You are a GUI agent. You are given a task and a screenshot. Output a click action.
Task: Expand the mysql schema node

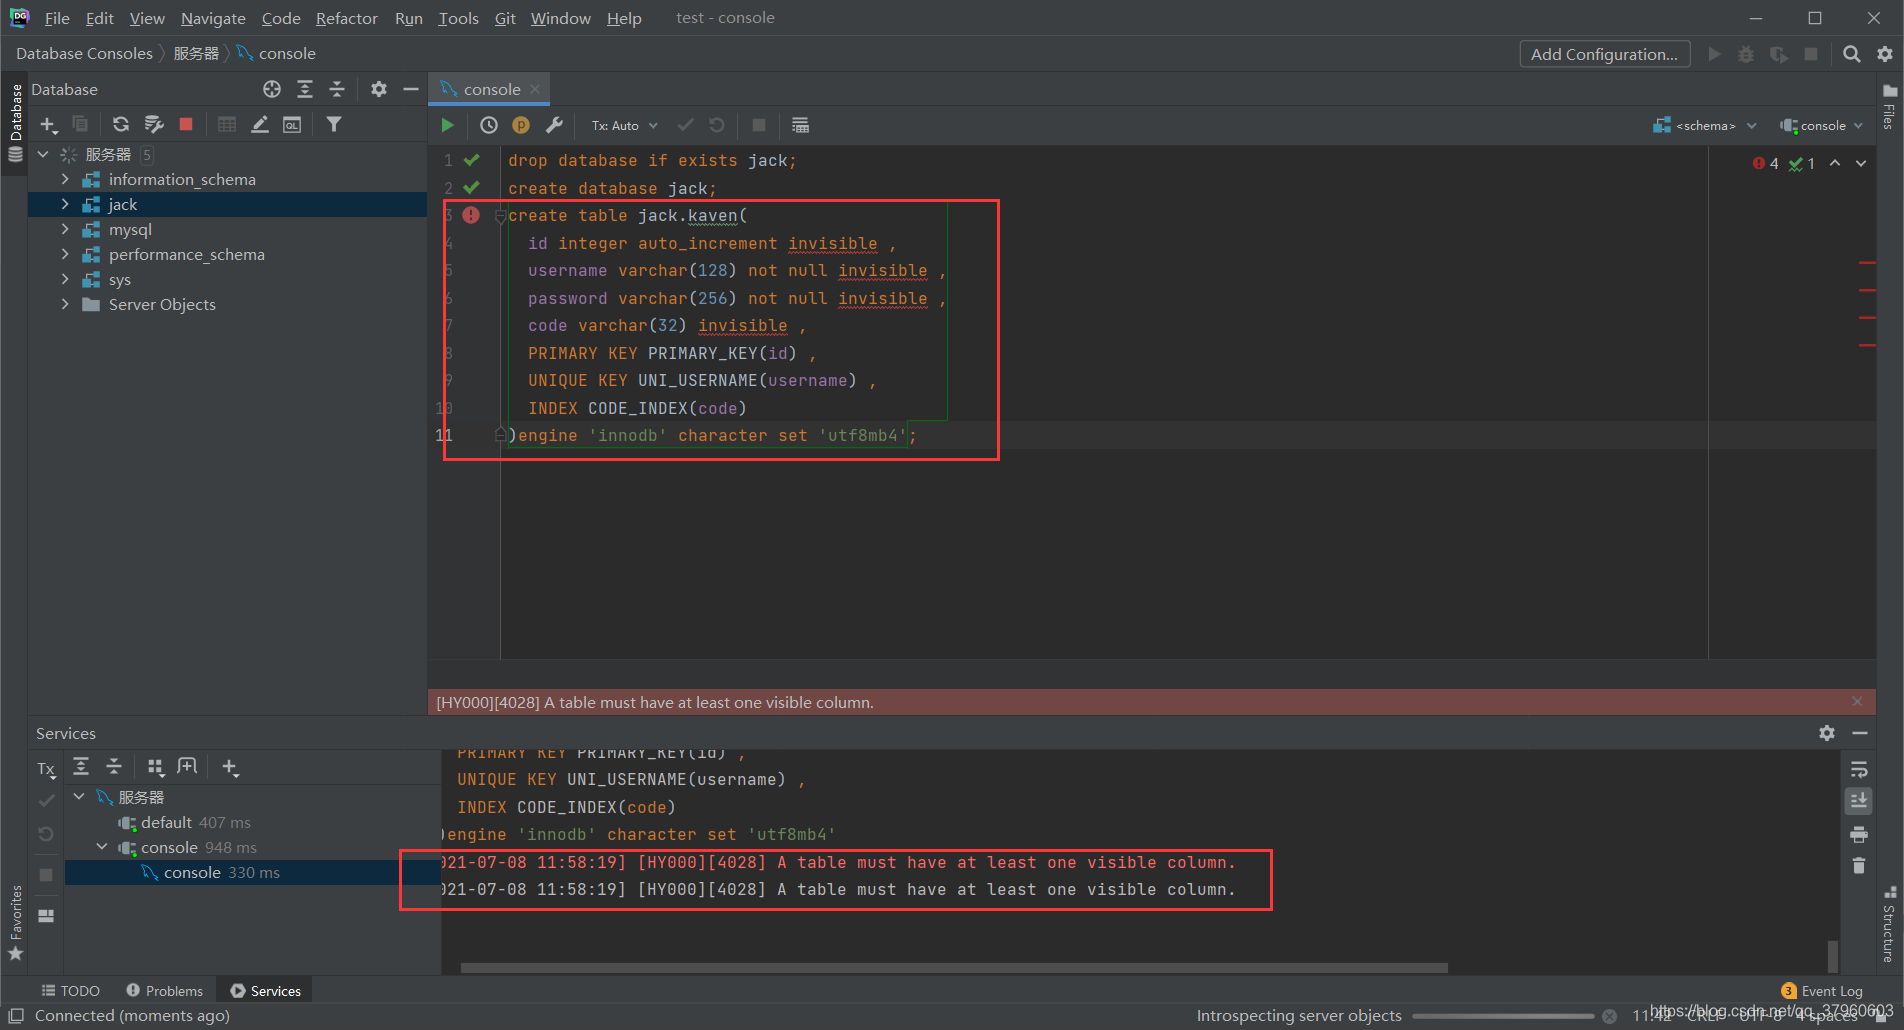coord(65,229)
